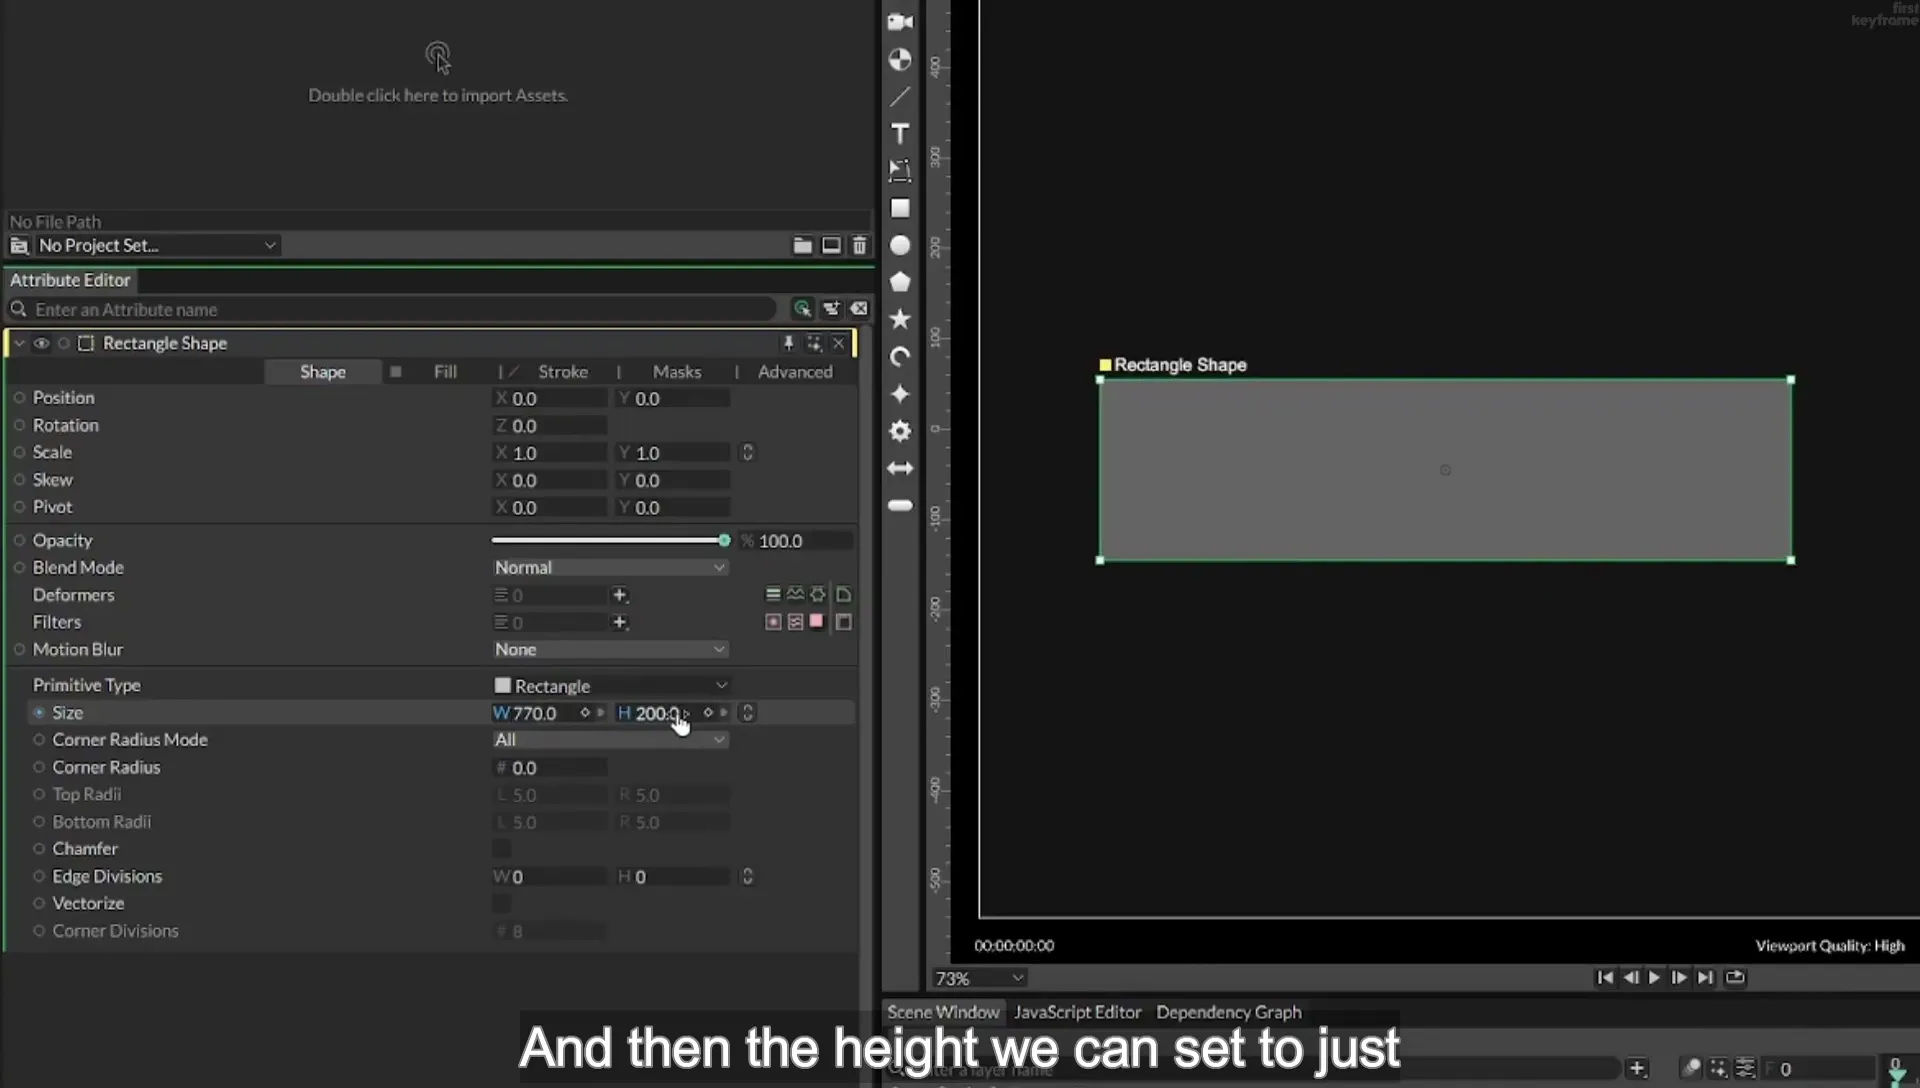Select the Star shape tool

pos(900,319)
